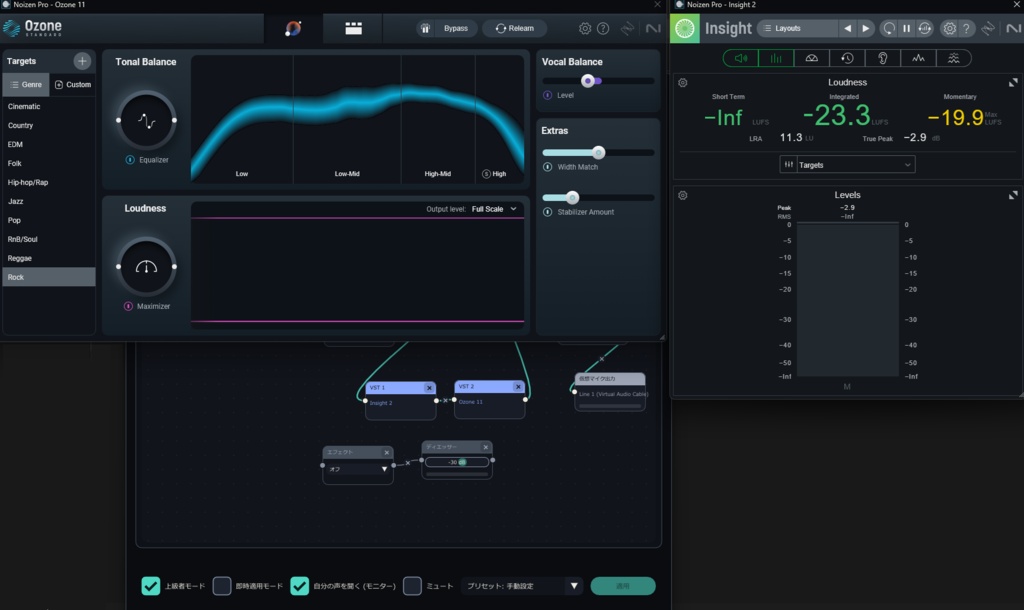The height and width of the screenshot is (610, 1024).
Task: Toggle Width Match power button
Action: pos(547,167)
